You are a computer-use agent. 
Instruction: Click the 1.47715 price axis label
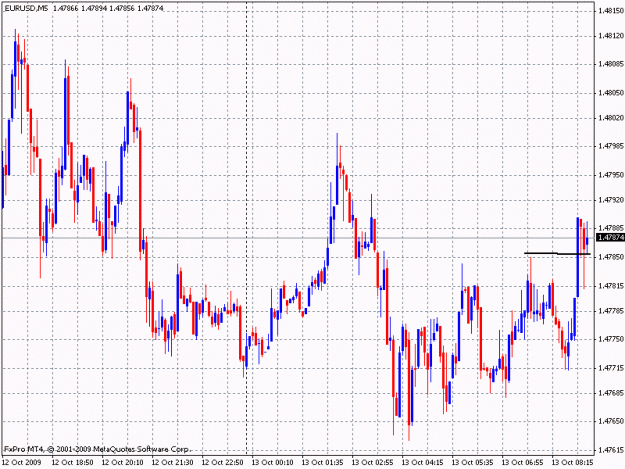[611, 368]
